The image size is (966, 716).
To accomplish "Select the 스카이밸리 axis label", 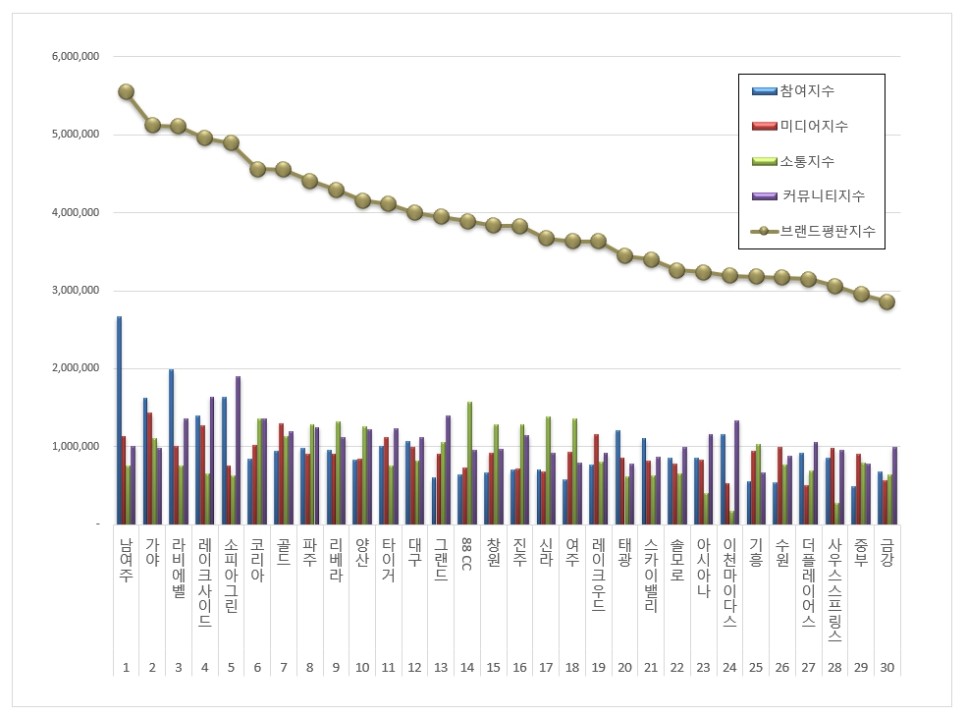I will coord(651,575).
